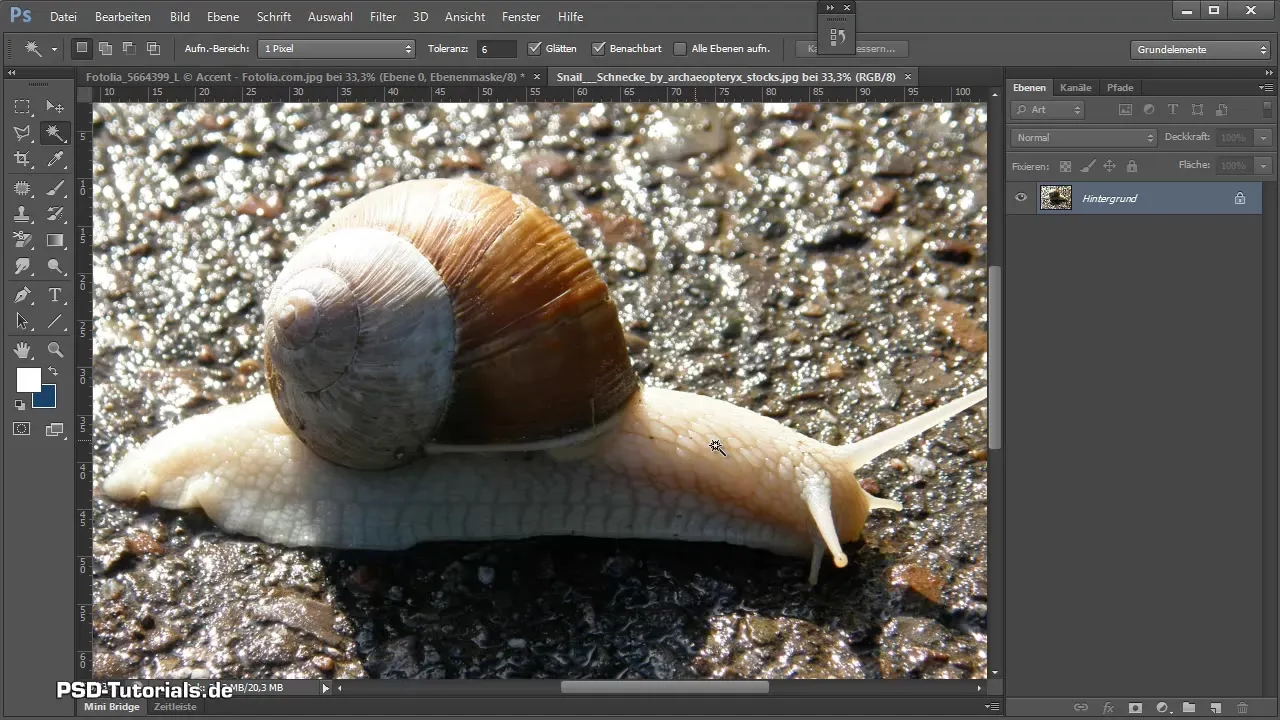Select the History Brush tool
Image resolution: width=1280 pixels, height=720 pixels.
pos(55,213)
